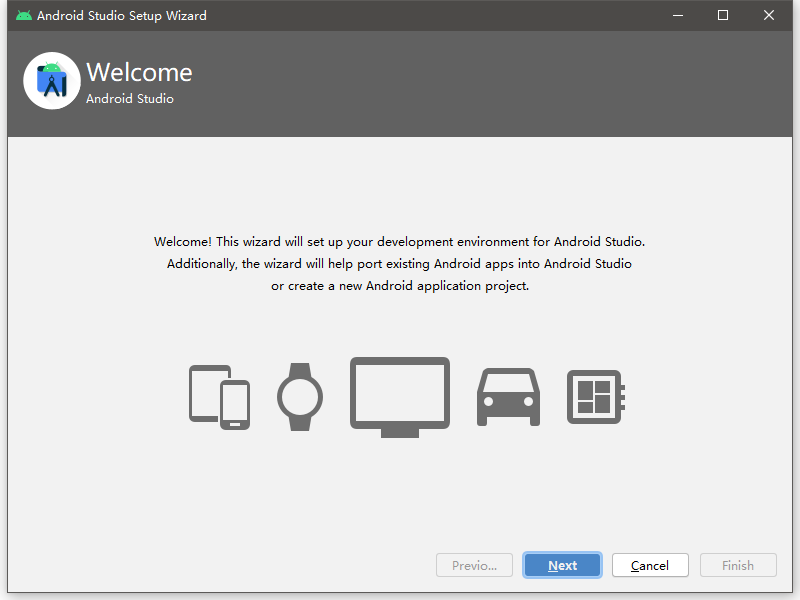Click the line starting with Additionally, the wizard
Viewport: 800px width, 600px height.
pos(399,264)
